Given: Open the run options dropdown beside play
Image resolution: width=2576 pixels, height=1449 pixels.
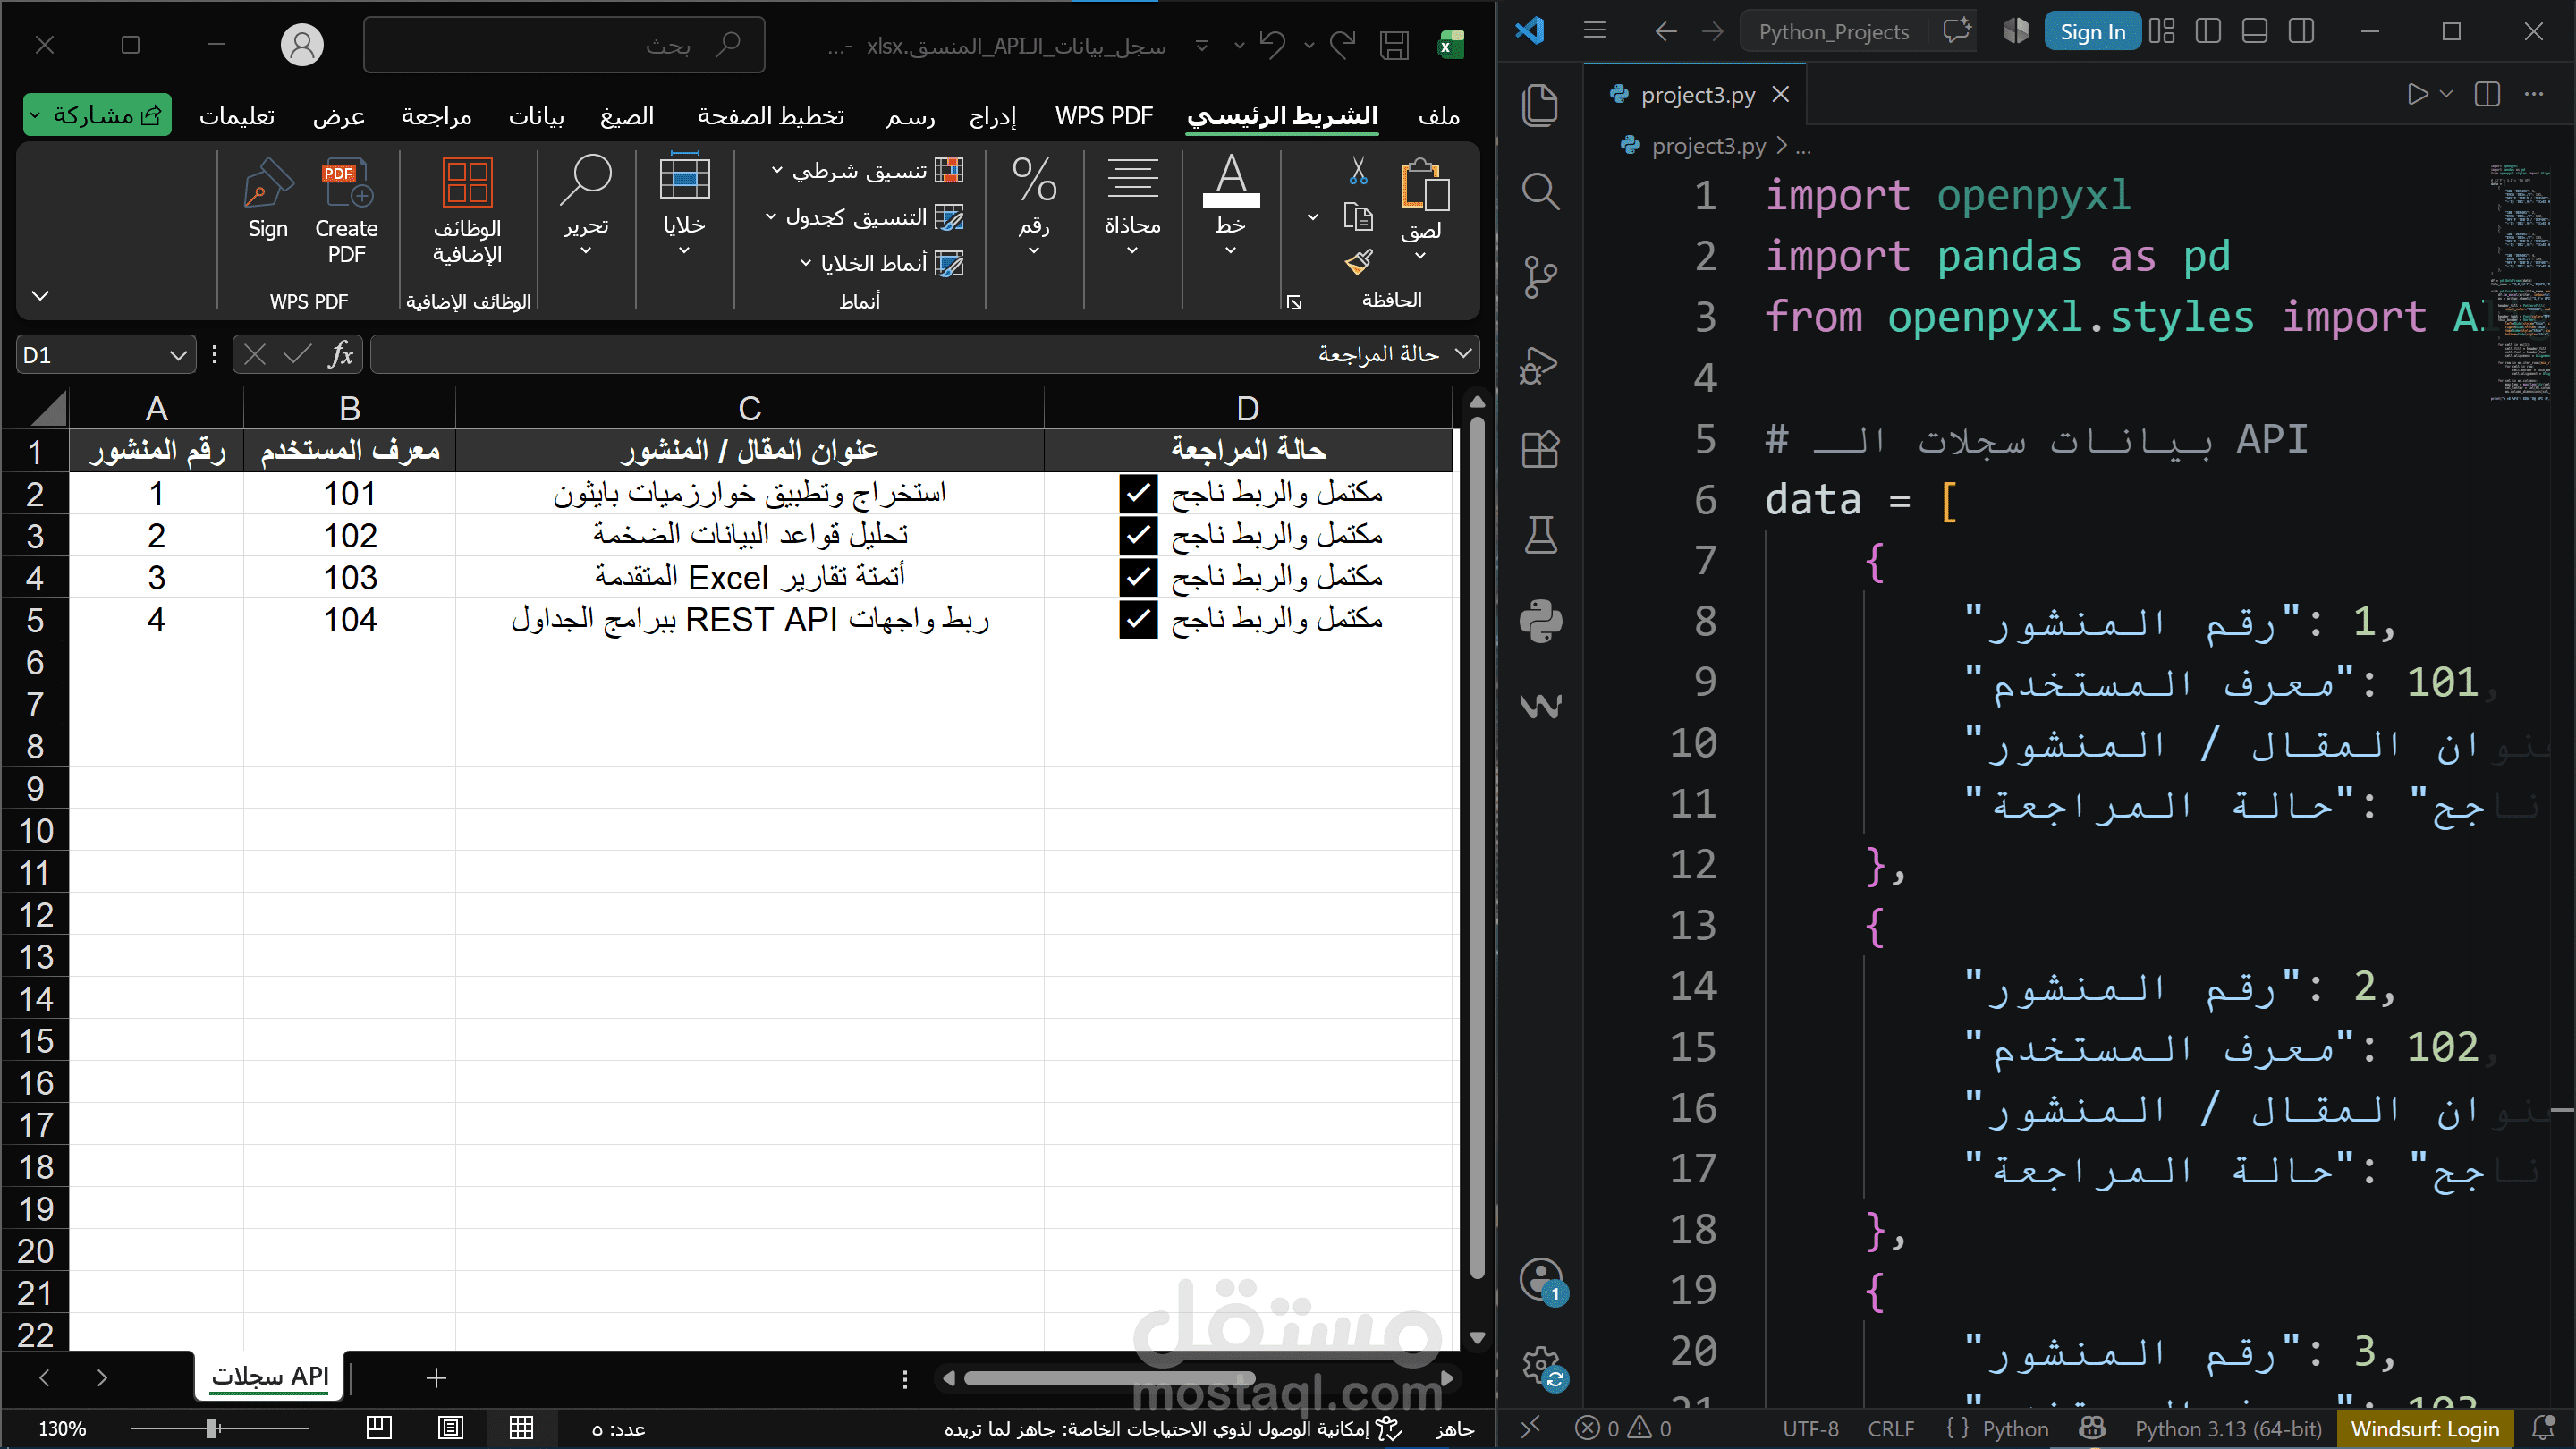Looking at the screenshot, I should coord(2446,94).
